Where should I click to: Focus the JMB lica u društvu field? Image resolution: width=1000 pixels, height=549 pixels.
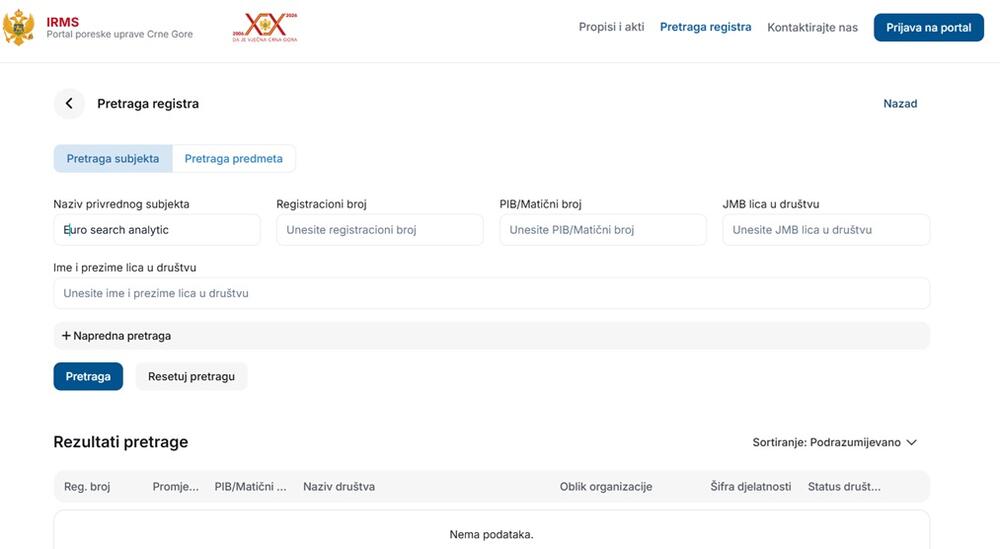[826, 230]
